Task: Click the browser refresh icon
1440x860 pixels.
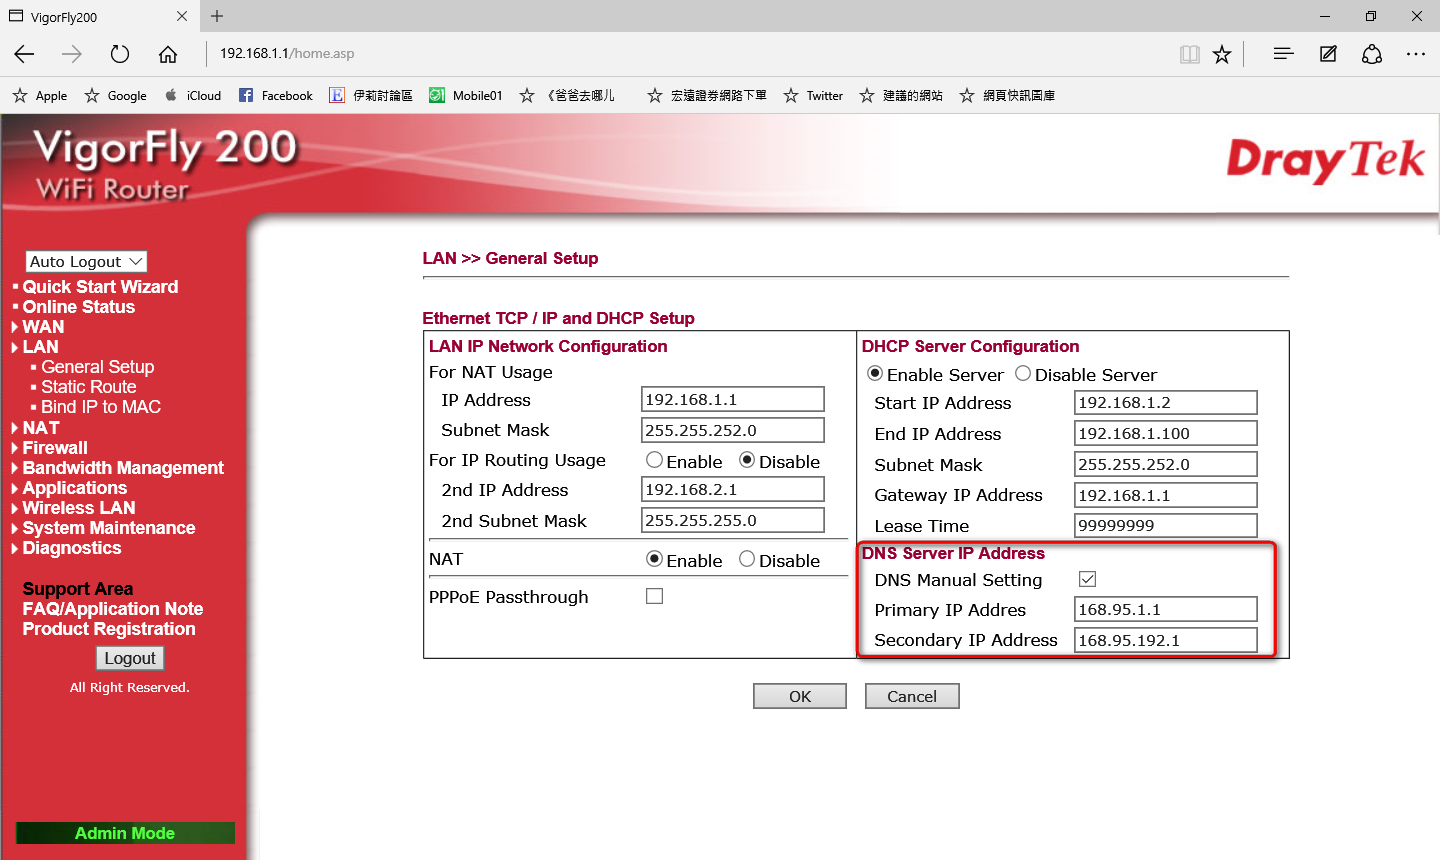Action: (120, 54)
